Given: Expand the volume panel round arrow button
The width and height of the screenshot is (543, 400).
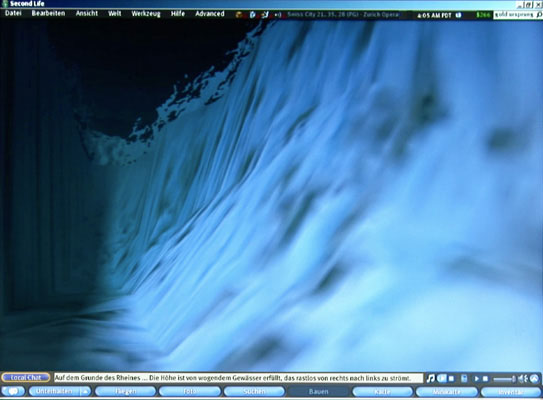Looking at the screenshot, I should point(534,379).
